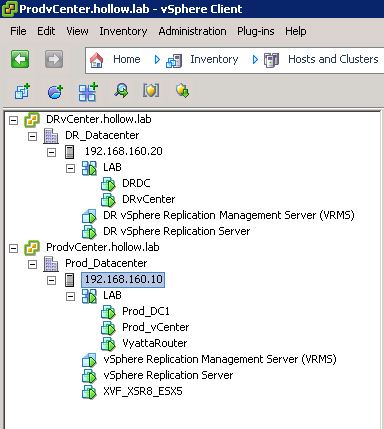Select the DRDC virtual machine label
384x429 pixels.
point(136,183)
